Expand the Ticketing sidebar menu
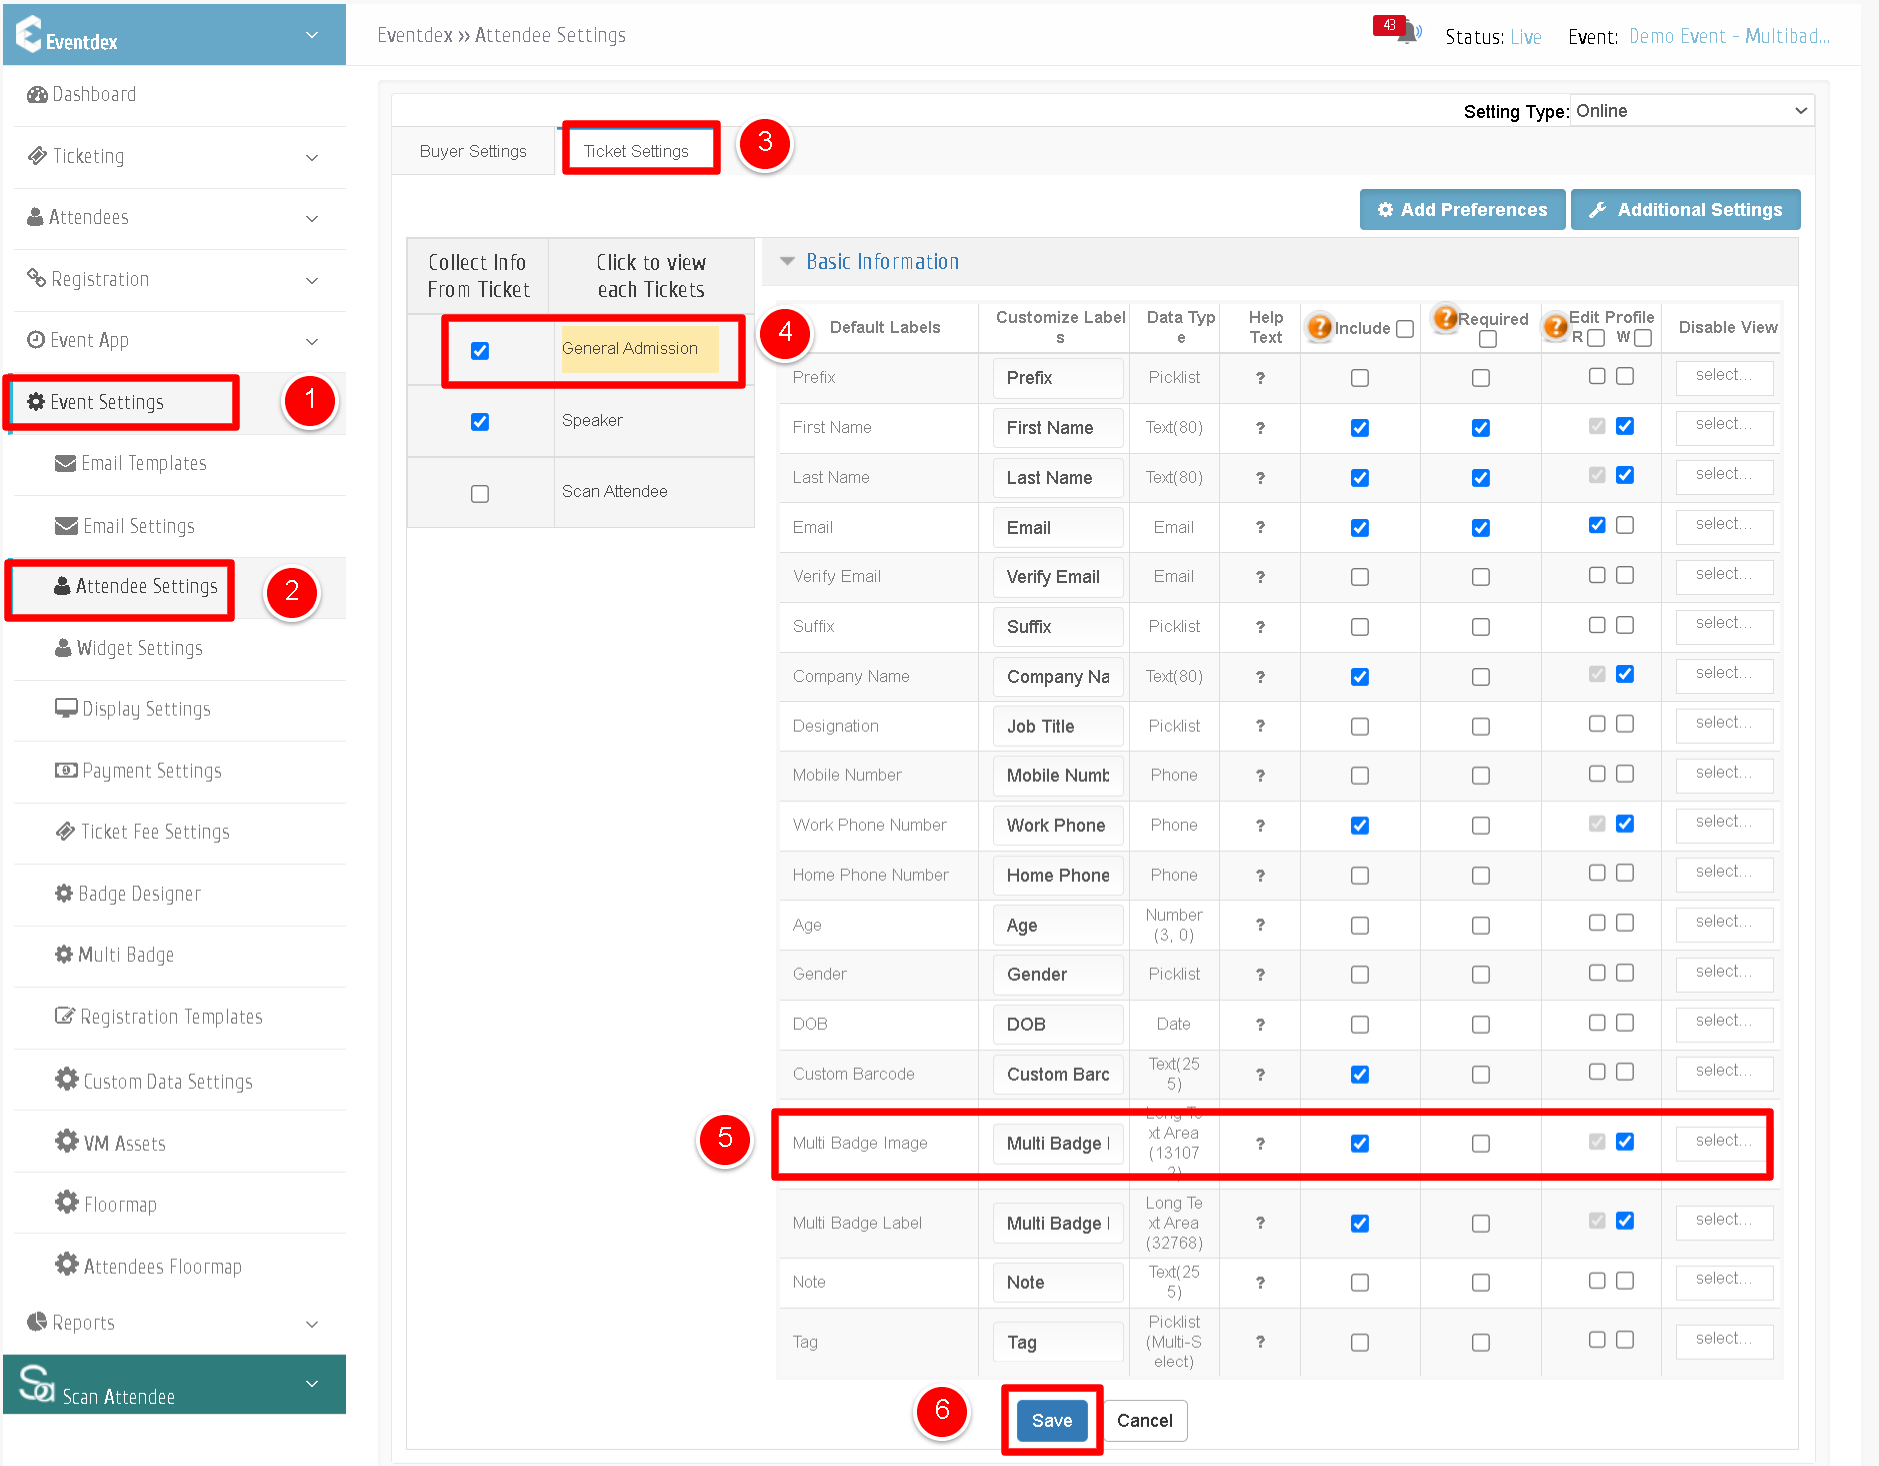Screen dimensions: 1879x1466 pos(174,157)
